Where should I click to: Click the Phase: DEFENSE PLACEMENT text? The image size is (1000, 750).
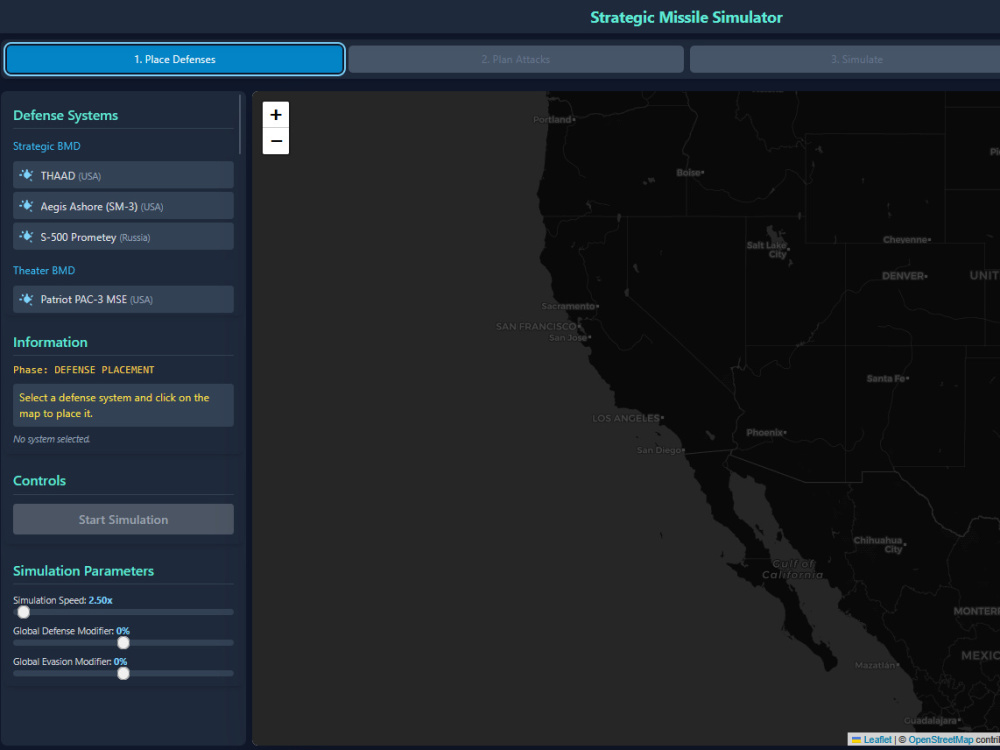point(84,370)
